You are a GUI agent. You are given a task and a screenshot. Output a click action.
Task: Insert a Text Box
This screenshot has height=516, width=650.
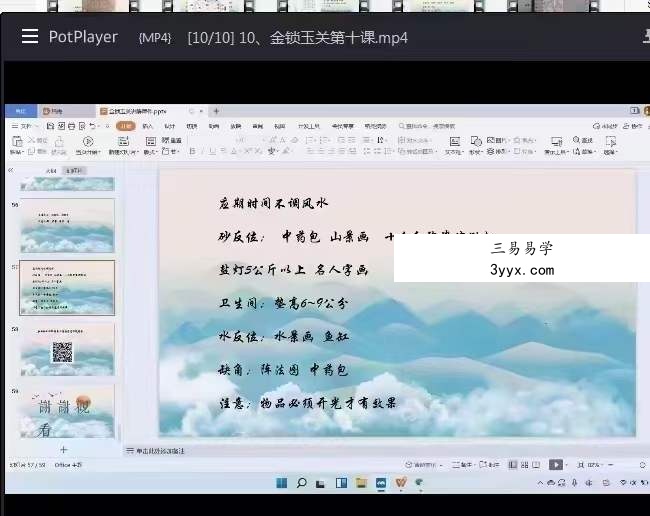[454, 145]
